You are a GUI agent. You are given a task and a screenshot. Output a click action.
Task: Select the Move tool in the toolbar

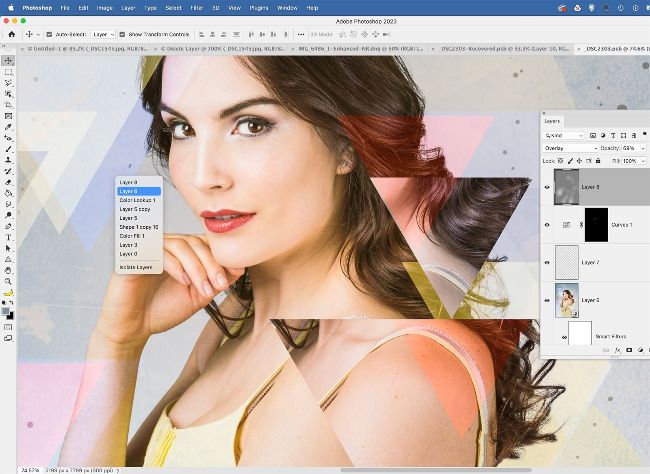[x=9, y=61]
